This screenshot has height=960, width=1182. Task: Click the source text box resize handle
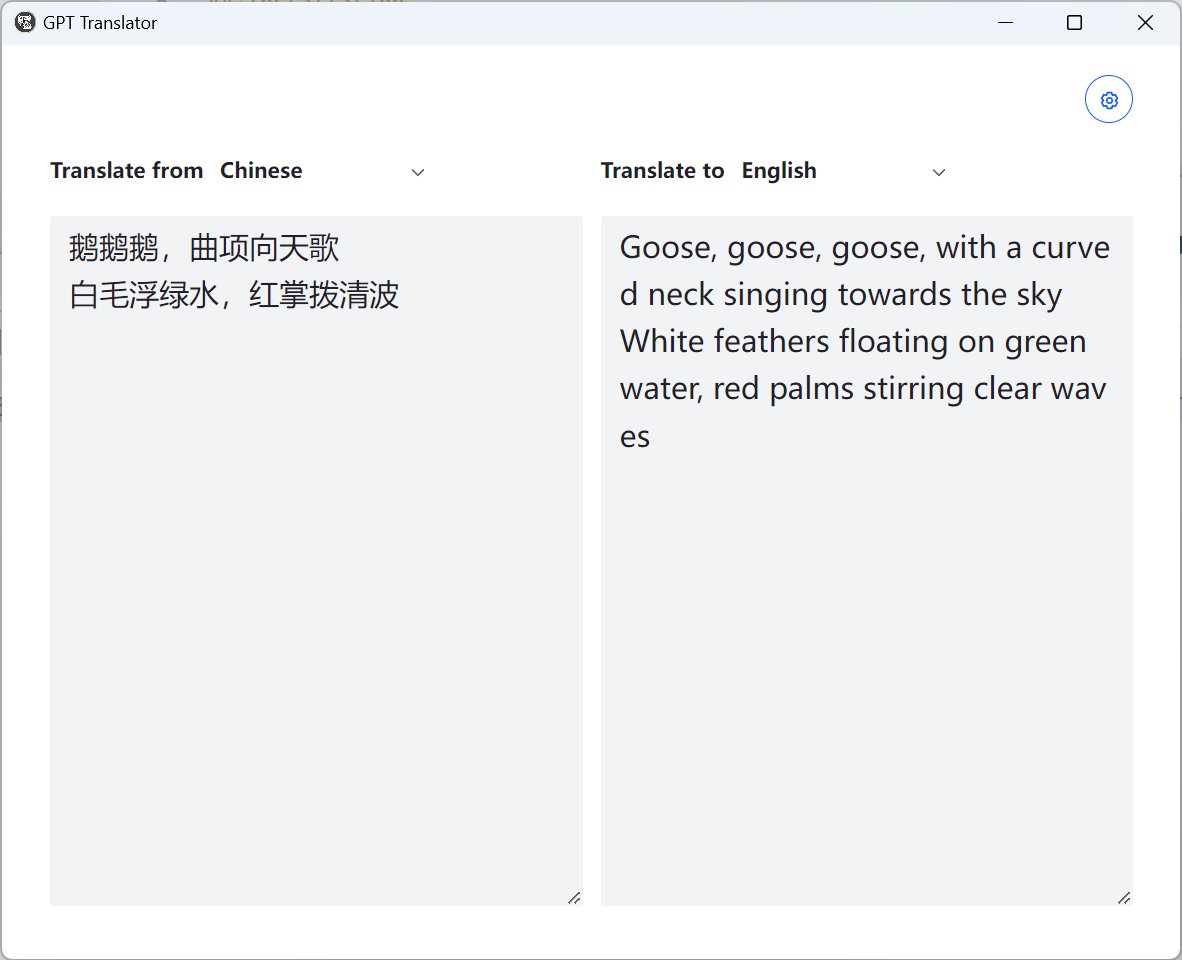tap(574, 897)
